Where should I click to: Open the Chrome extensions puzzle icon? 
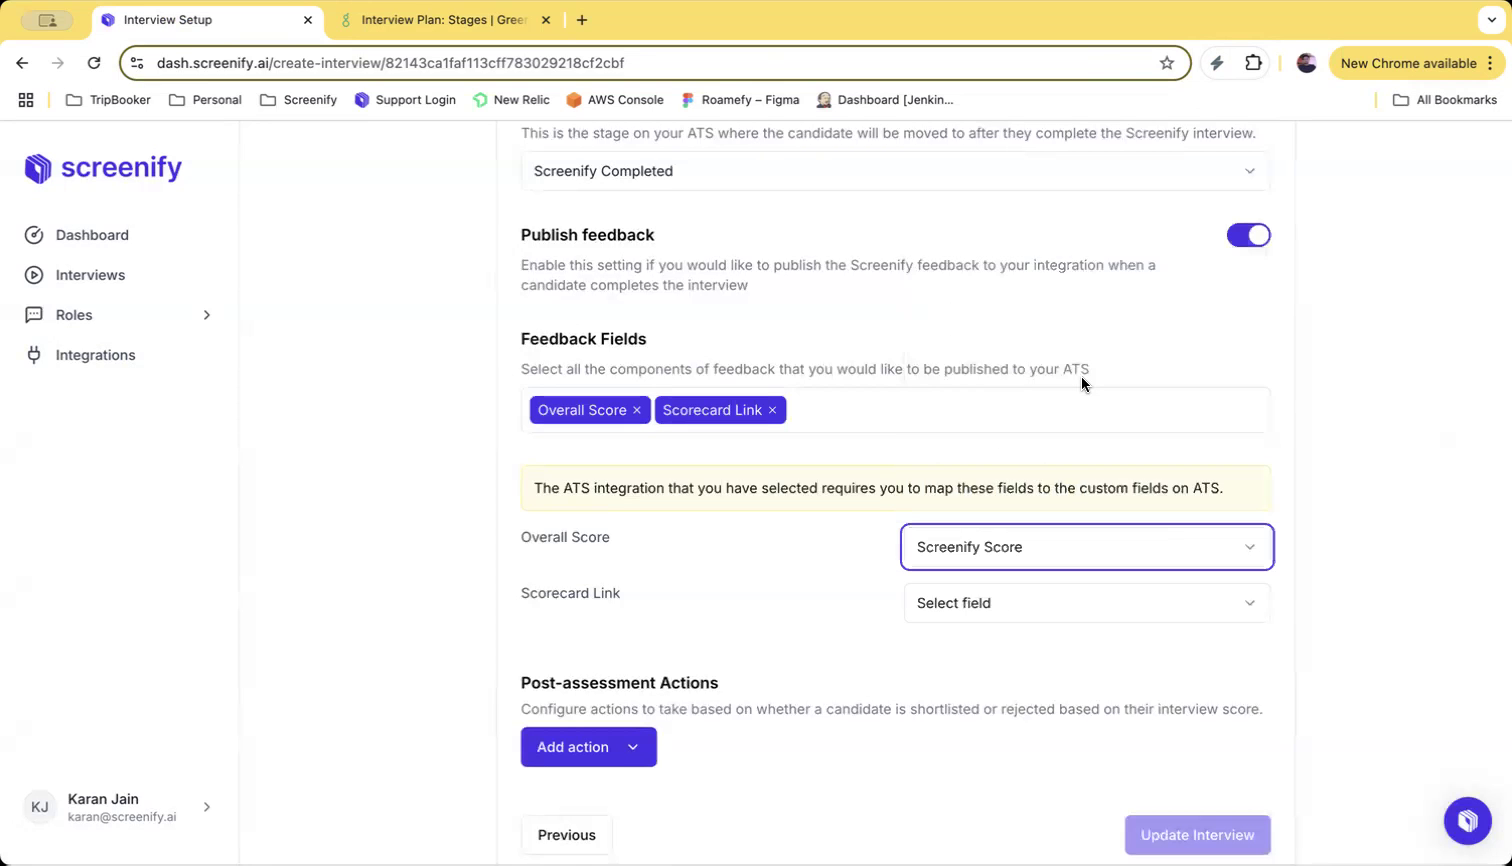click(1254, 63)
